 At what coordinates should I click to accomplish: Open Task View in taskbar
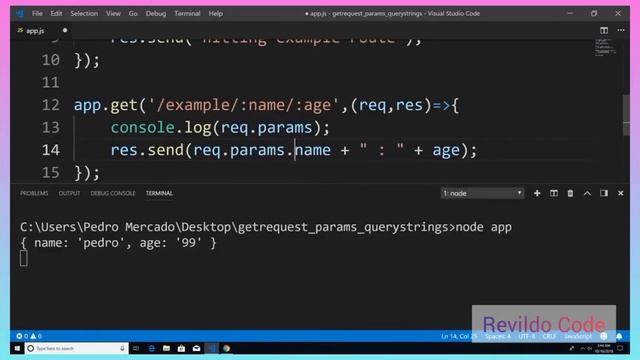pyautogui.click(x=136, y=348)
